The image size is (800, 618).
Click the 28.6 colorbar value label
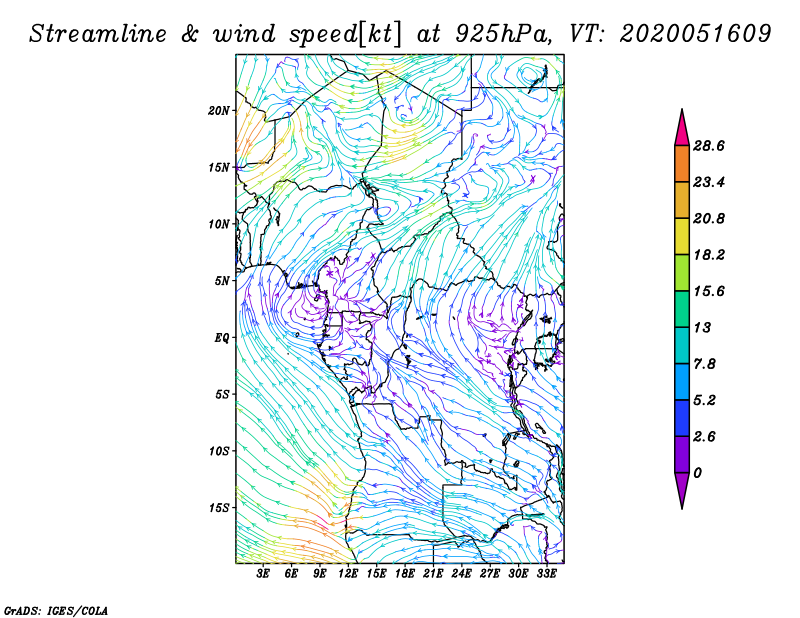[709, 147]
